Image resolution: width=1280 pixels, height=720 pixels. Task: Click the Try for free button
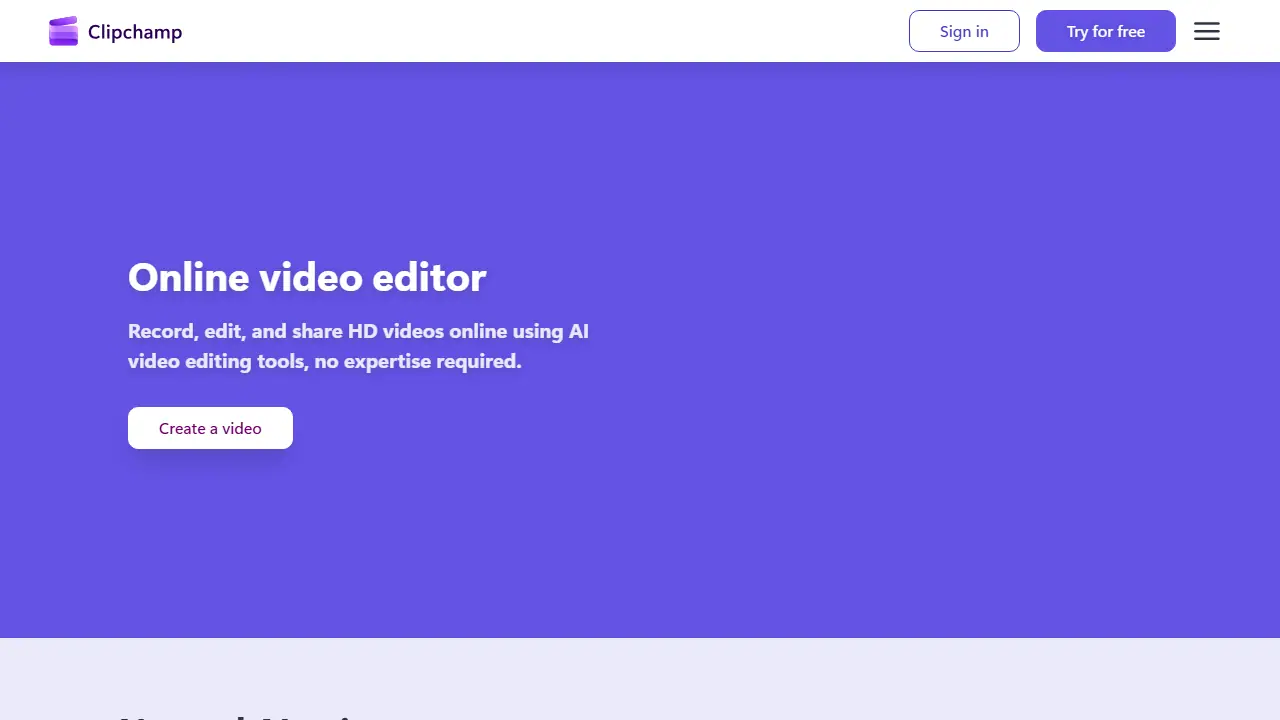click(1106, 31)
